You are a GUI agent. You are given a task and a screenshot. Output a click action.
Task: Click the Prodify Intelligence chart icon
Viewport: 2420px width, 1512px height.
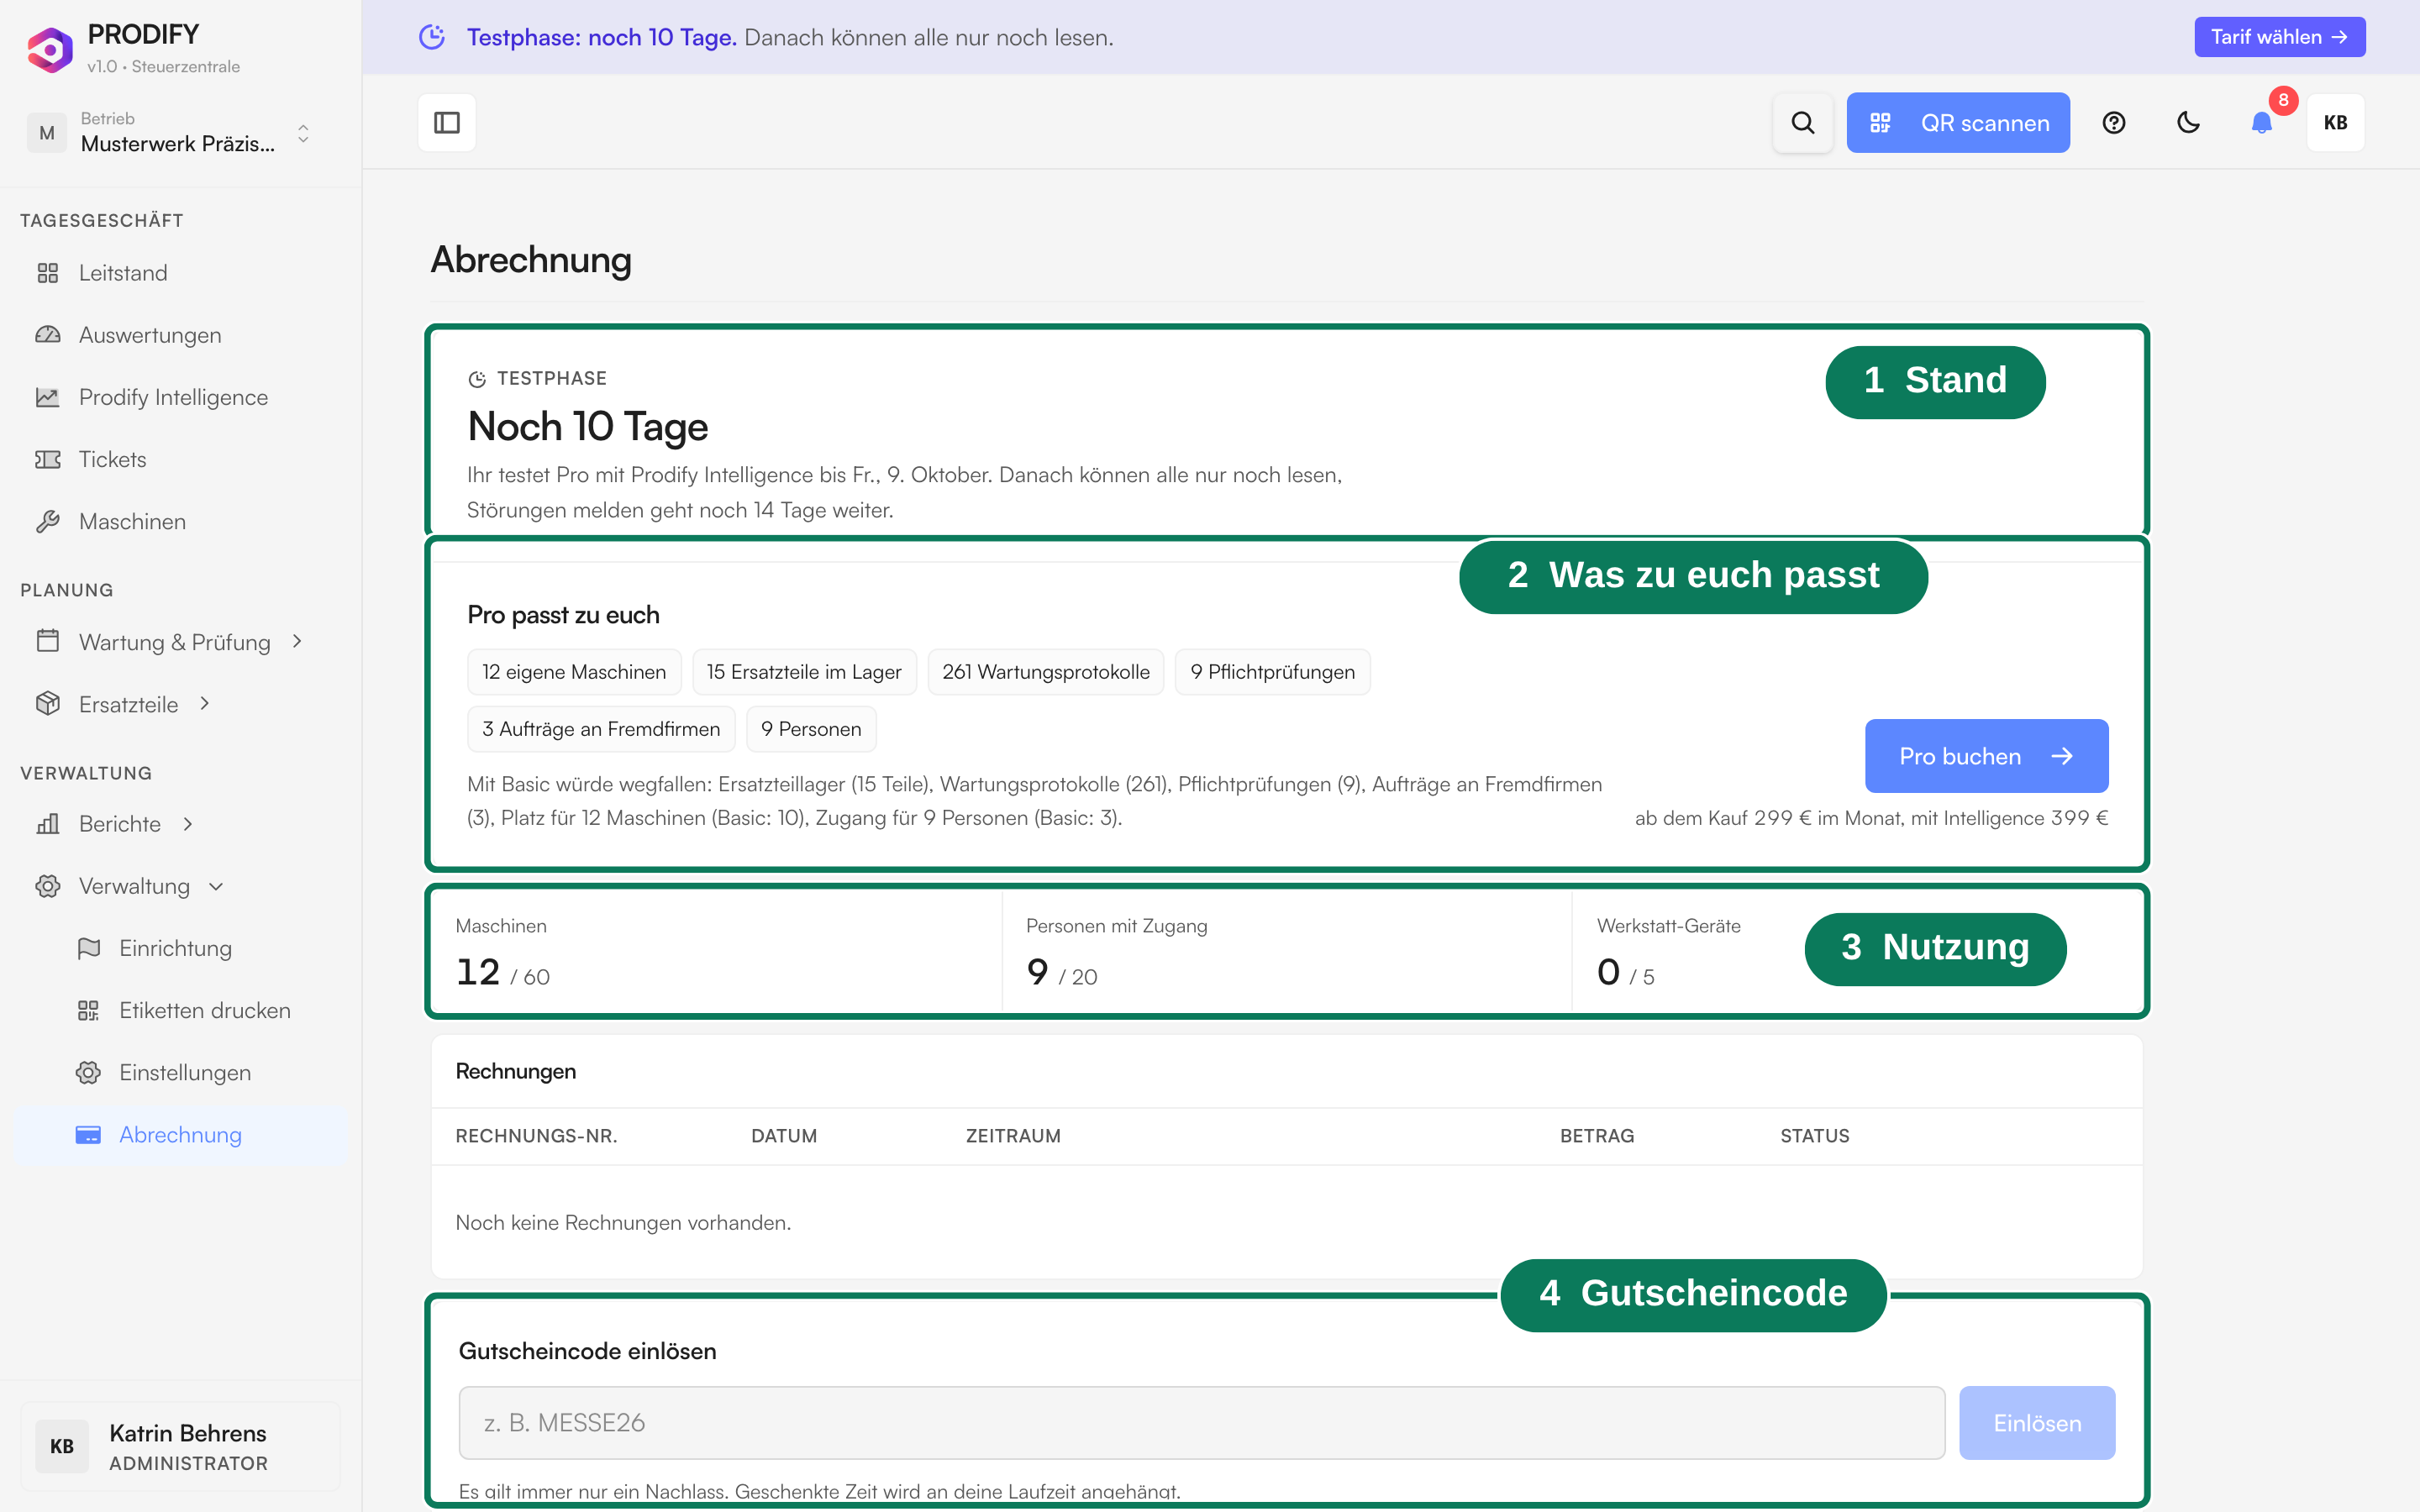click(x=48, y=397)
